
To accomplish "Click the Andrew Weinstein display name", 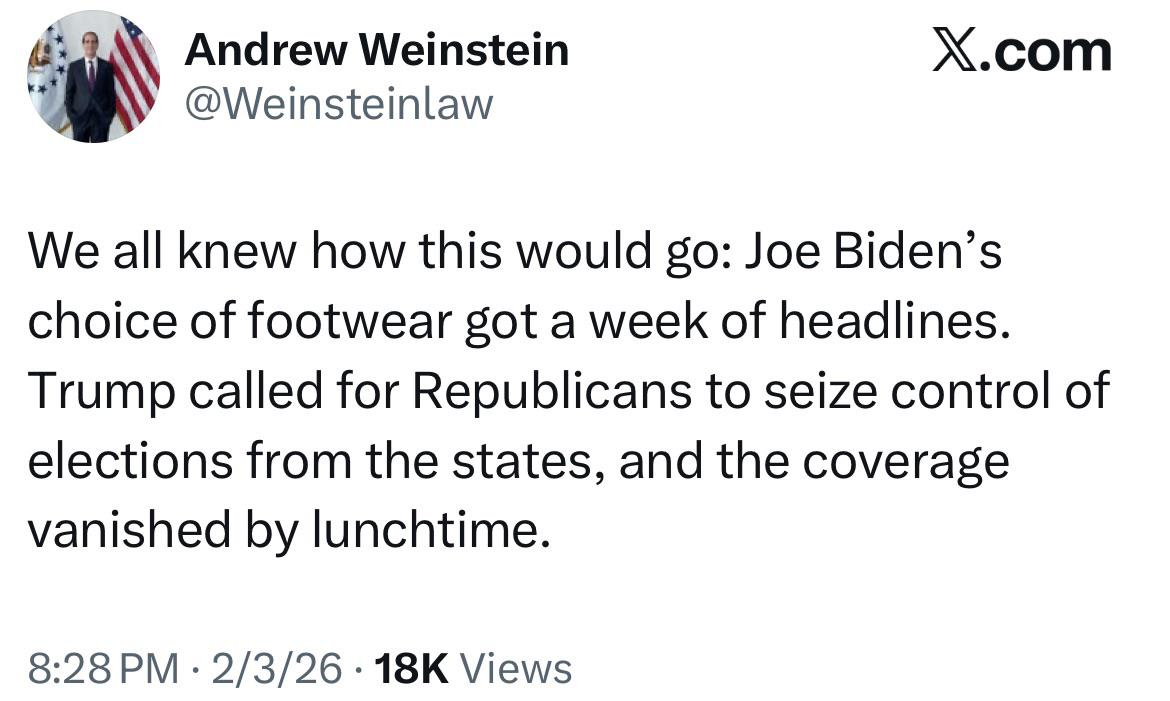I will [376, 50].
